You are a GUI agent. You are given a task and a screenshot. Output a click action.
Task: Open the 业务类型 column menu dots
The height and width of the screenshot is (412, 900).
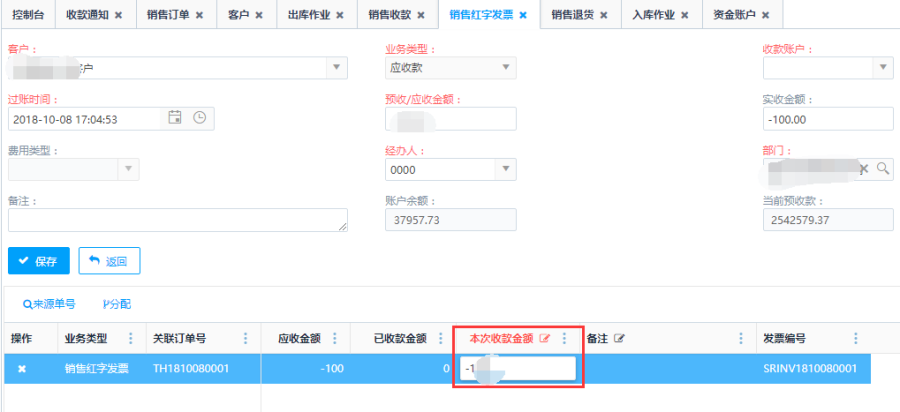[132, 339]
